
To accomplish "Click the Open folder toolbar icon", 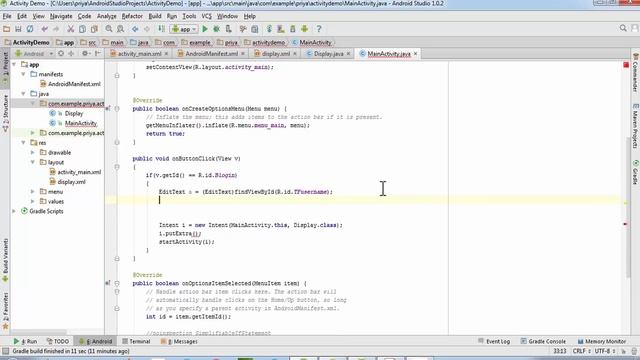I will 6,29.
